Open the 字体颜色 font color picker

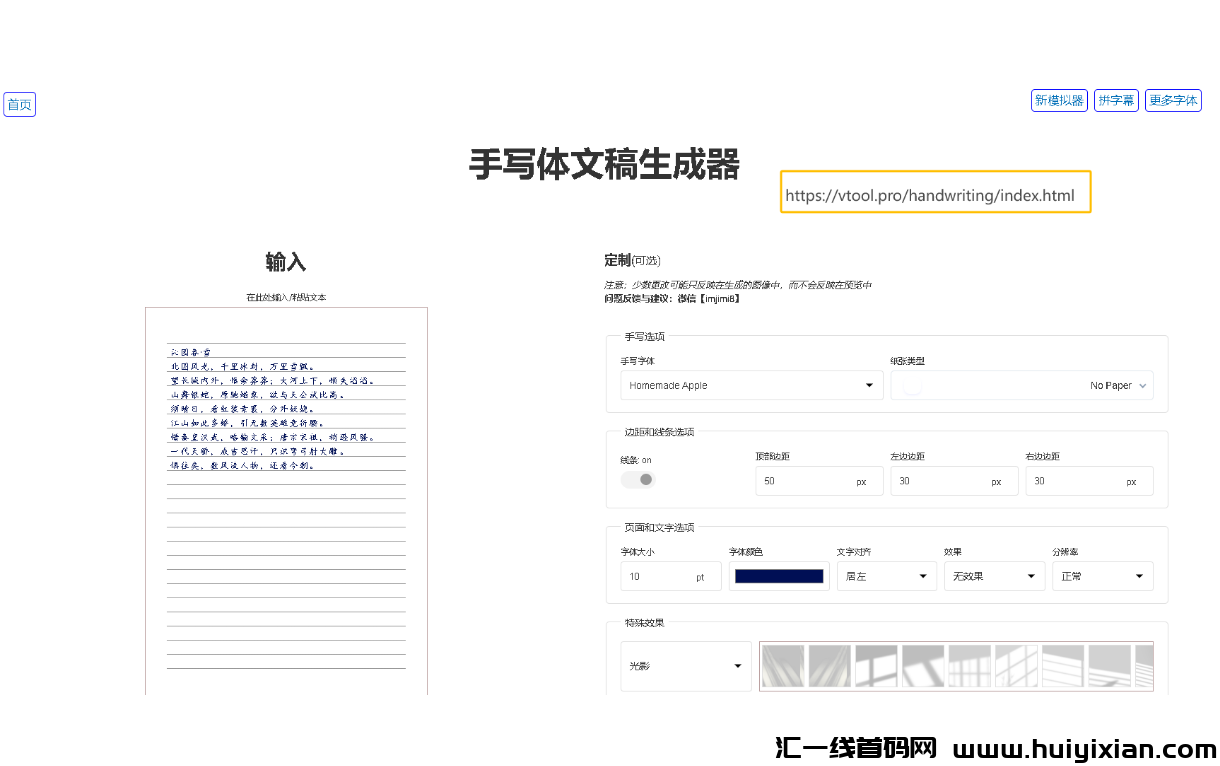pyautogui.click(x=779, y=576)
